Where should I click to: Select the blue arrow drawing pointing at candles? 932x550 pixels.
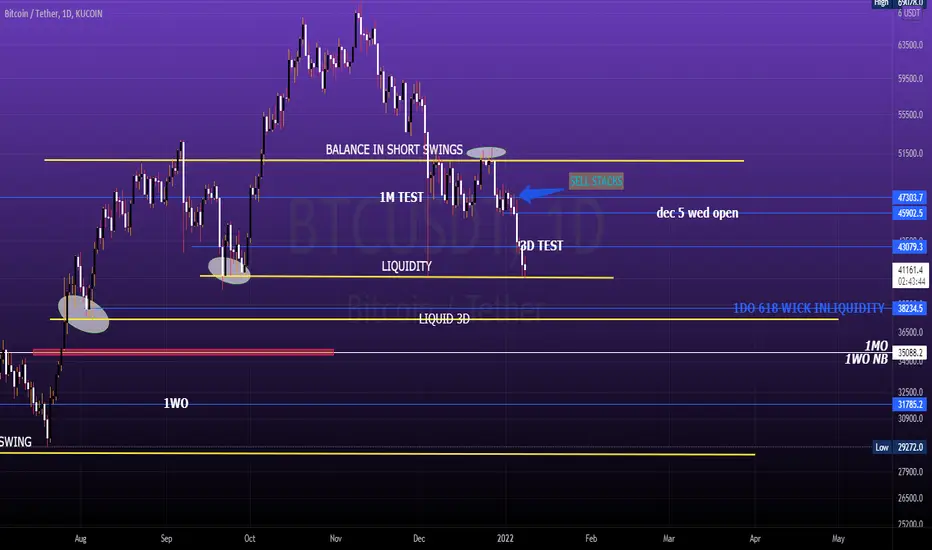pos(541,193)
